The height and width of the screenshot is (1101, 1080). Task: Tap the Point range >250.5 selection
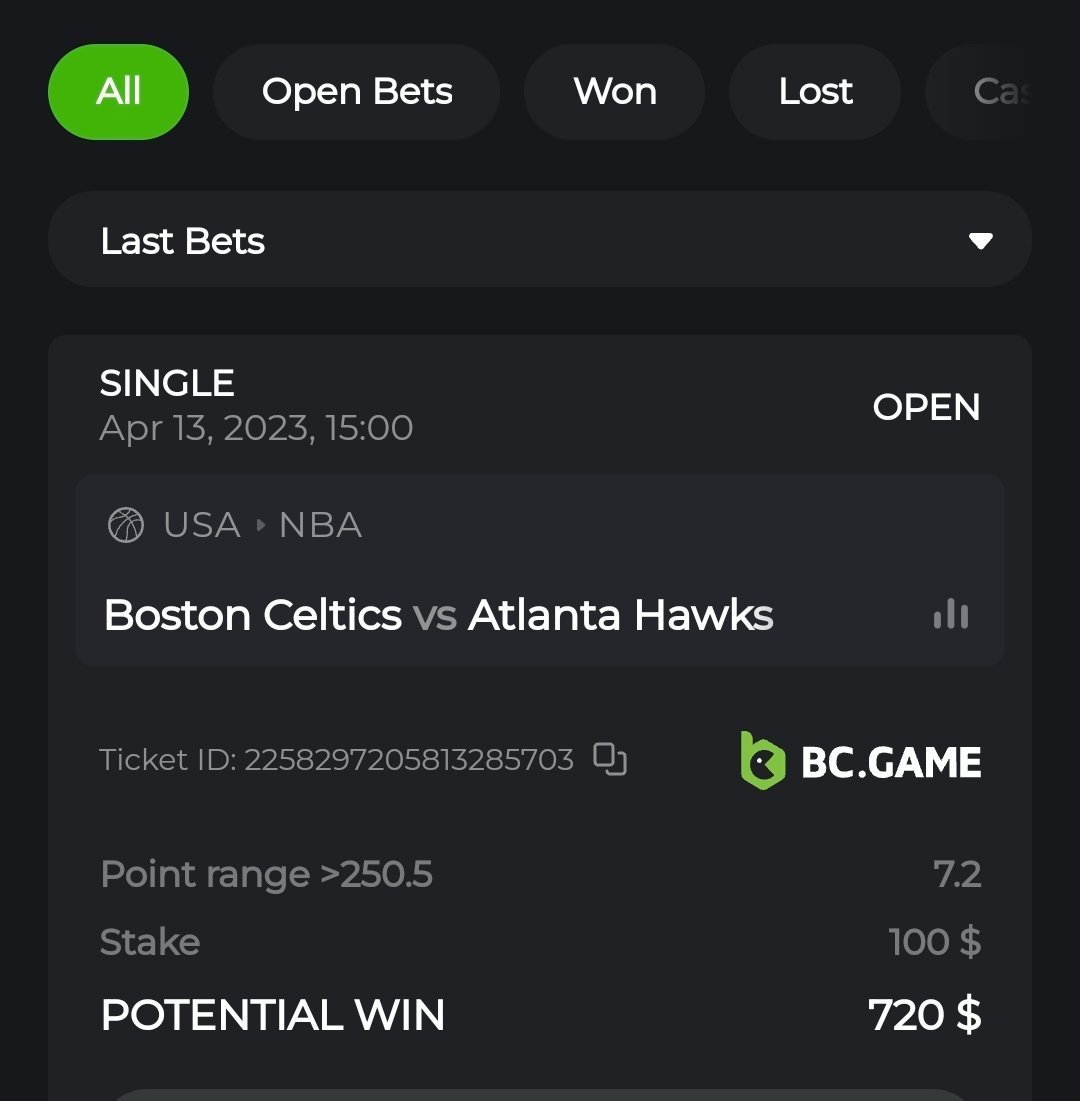(267, 875)
